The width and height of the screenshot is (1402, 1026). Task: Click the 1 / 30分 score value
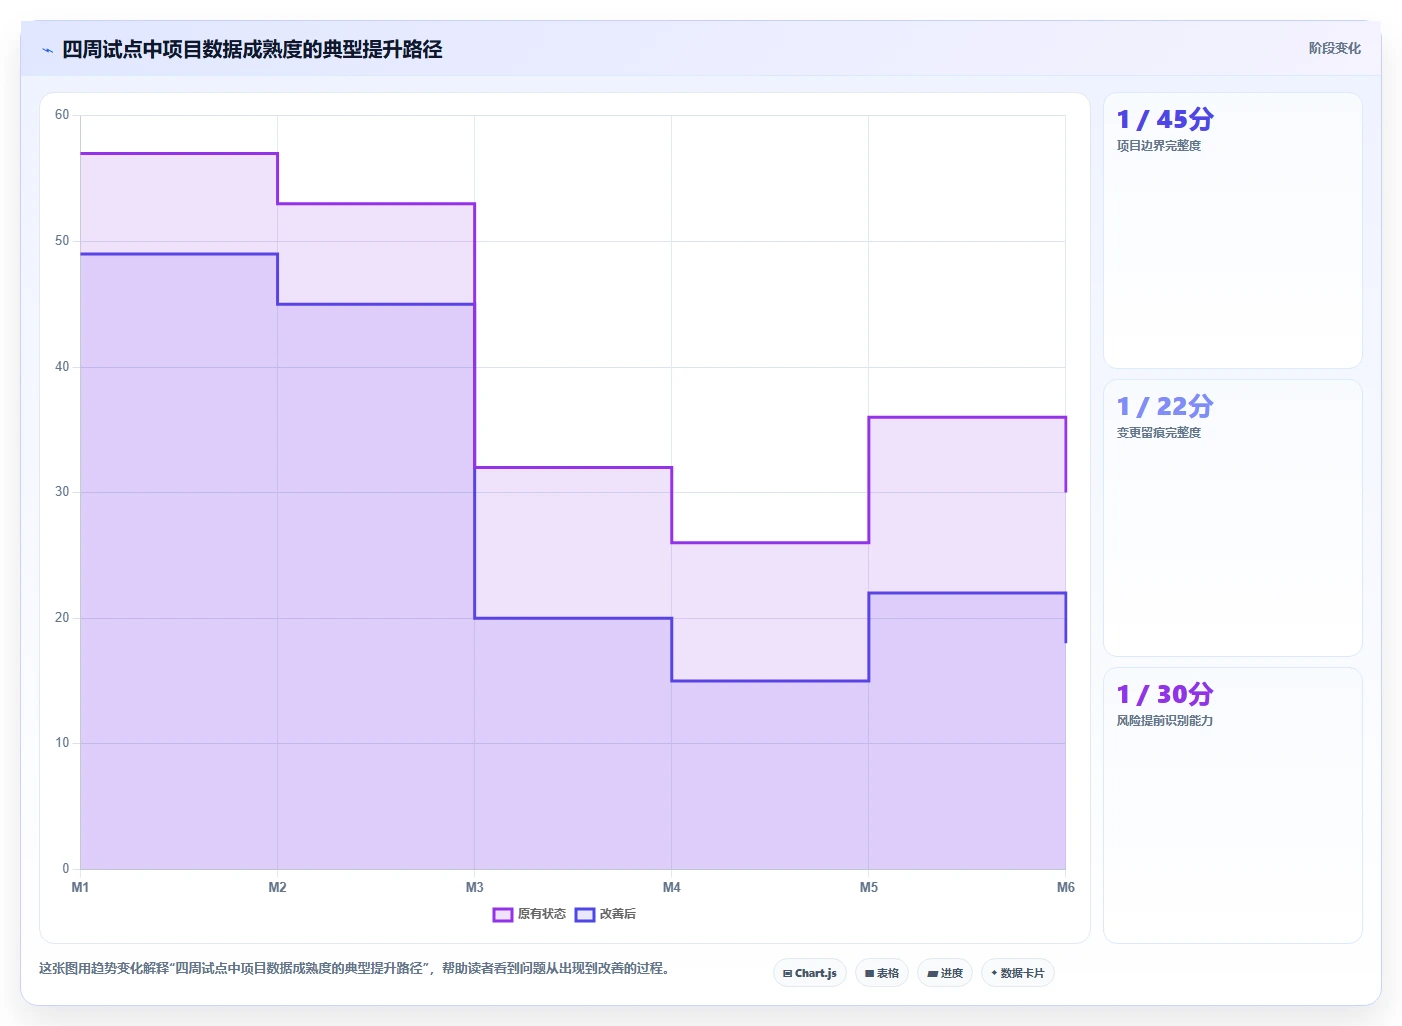point(1165,694)
